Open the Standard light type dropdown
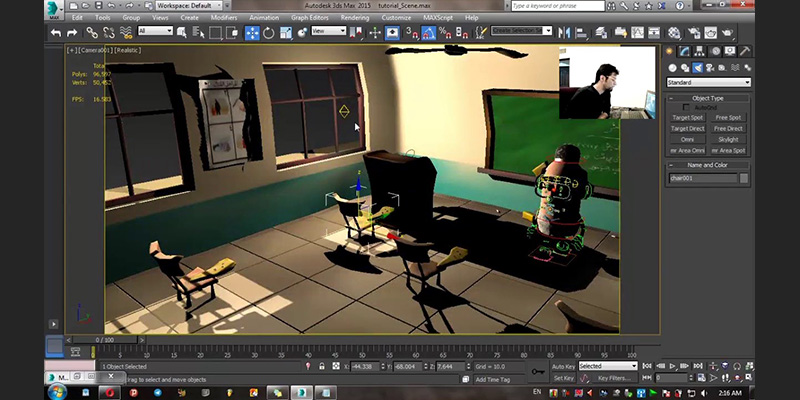 (x=708, y=82)
